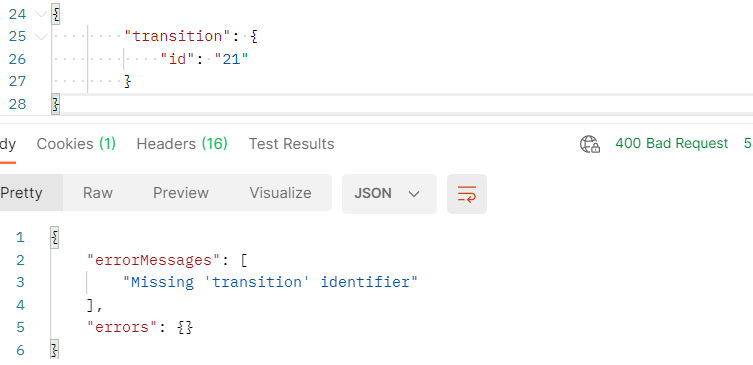Place cursor on the "21" id value
This screenshot has width=753, height=365.
(231, 59)
